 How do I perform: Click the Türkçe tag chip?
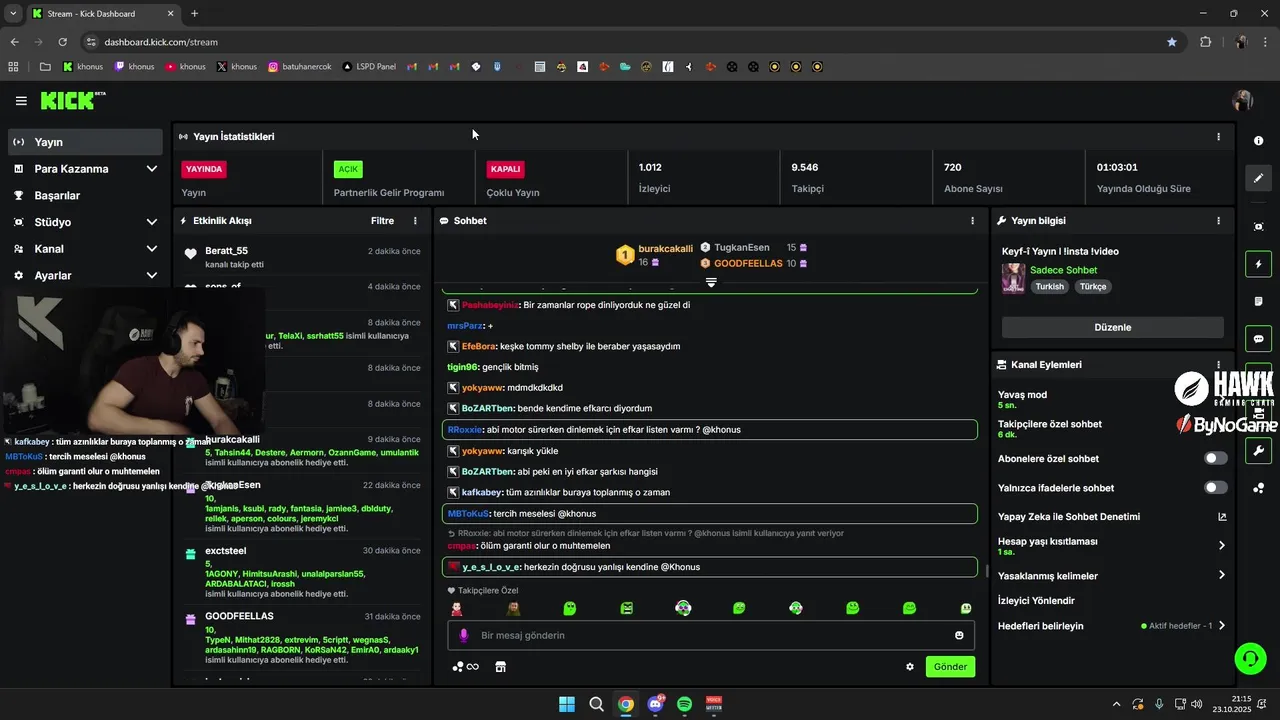point(1092,287)
